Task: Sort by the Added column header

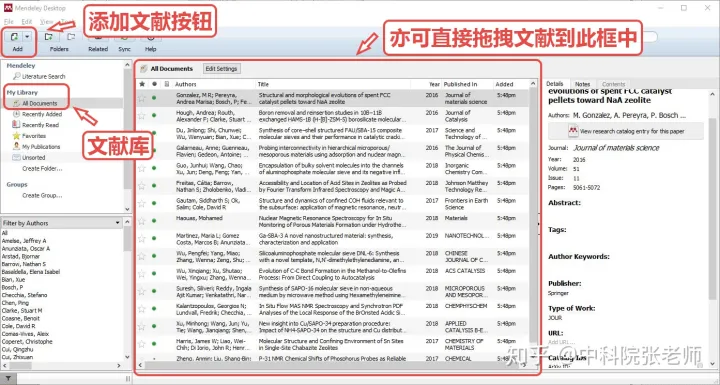Action: tap(504, 84)
